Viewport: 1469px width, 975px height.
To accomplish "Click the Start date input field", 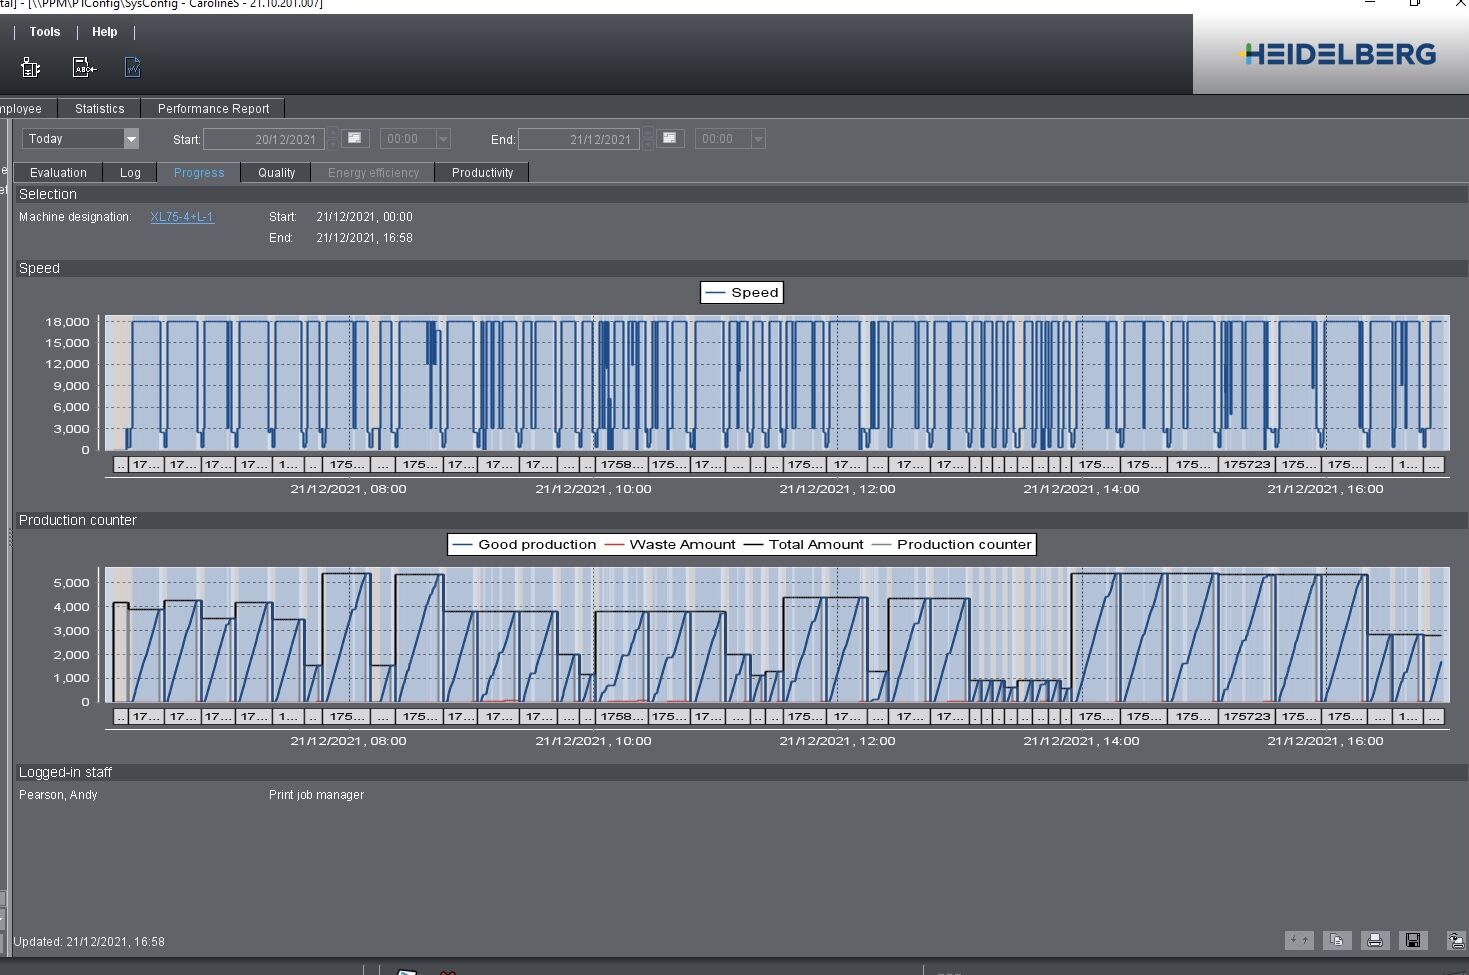I will click(264, 139).
